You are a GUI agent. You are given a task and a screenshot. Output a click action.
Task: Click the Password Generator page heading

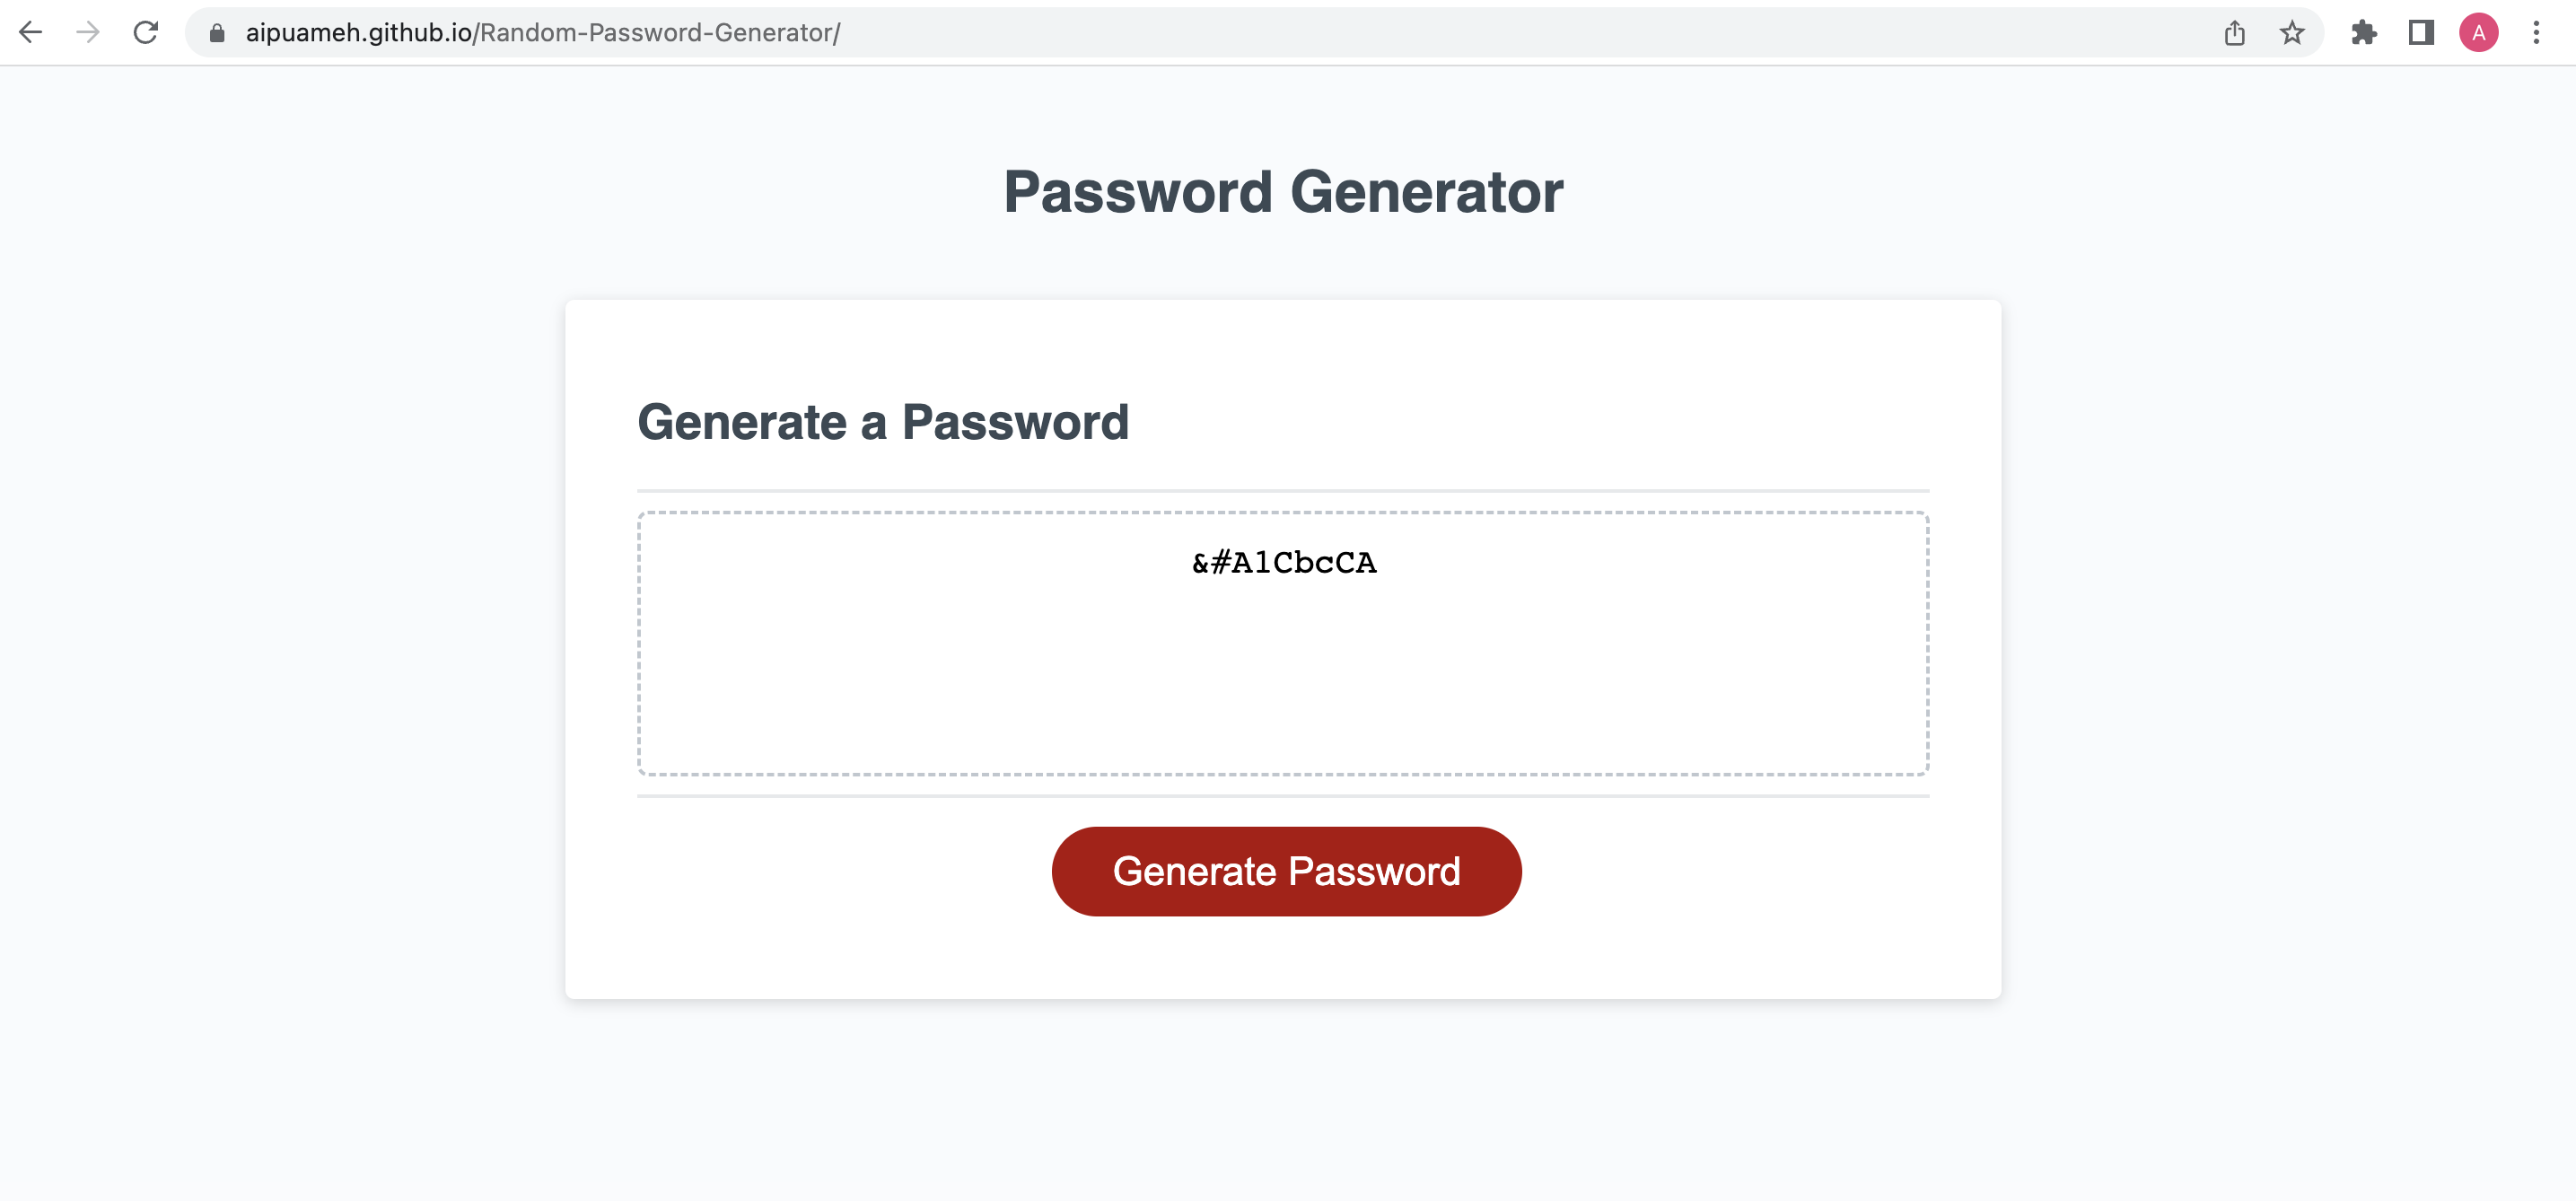[x=1283, y=192]
